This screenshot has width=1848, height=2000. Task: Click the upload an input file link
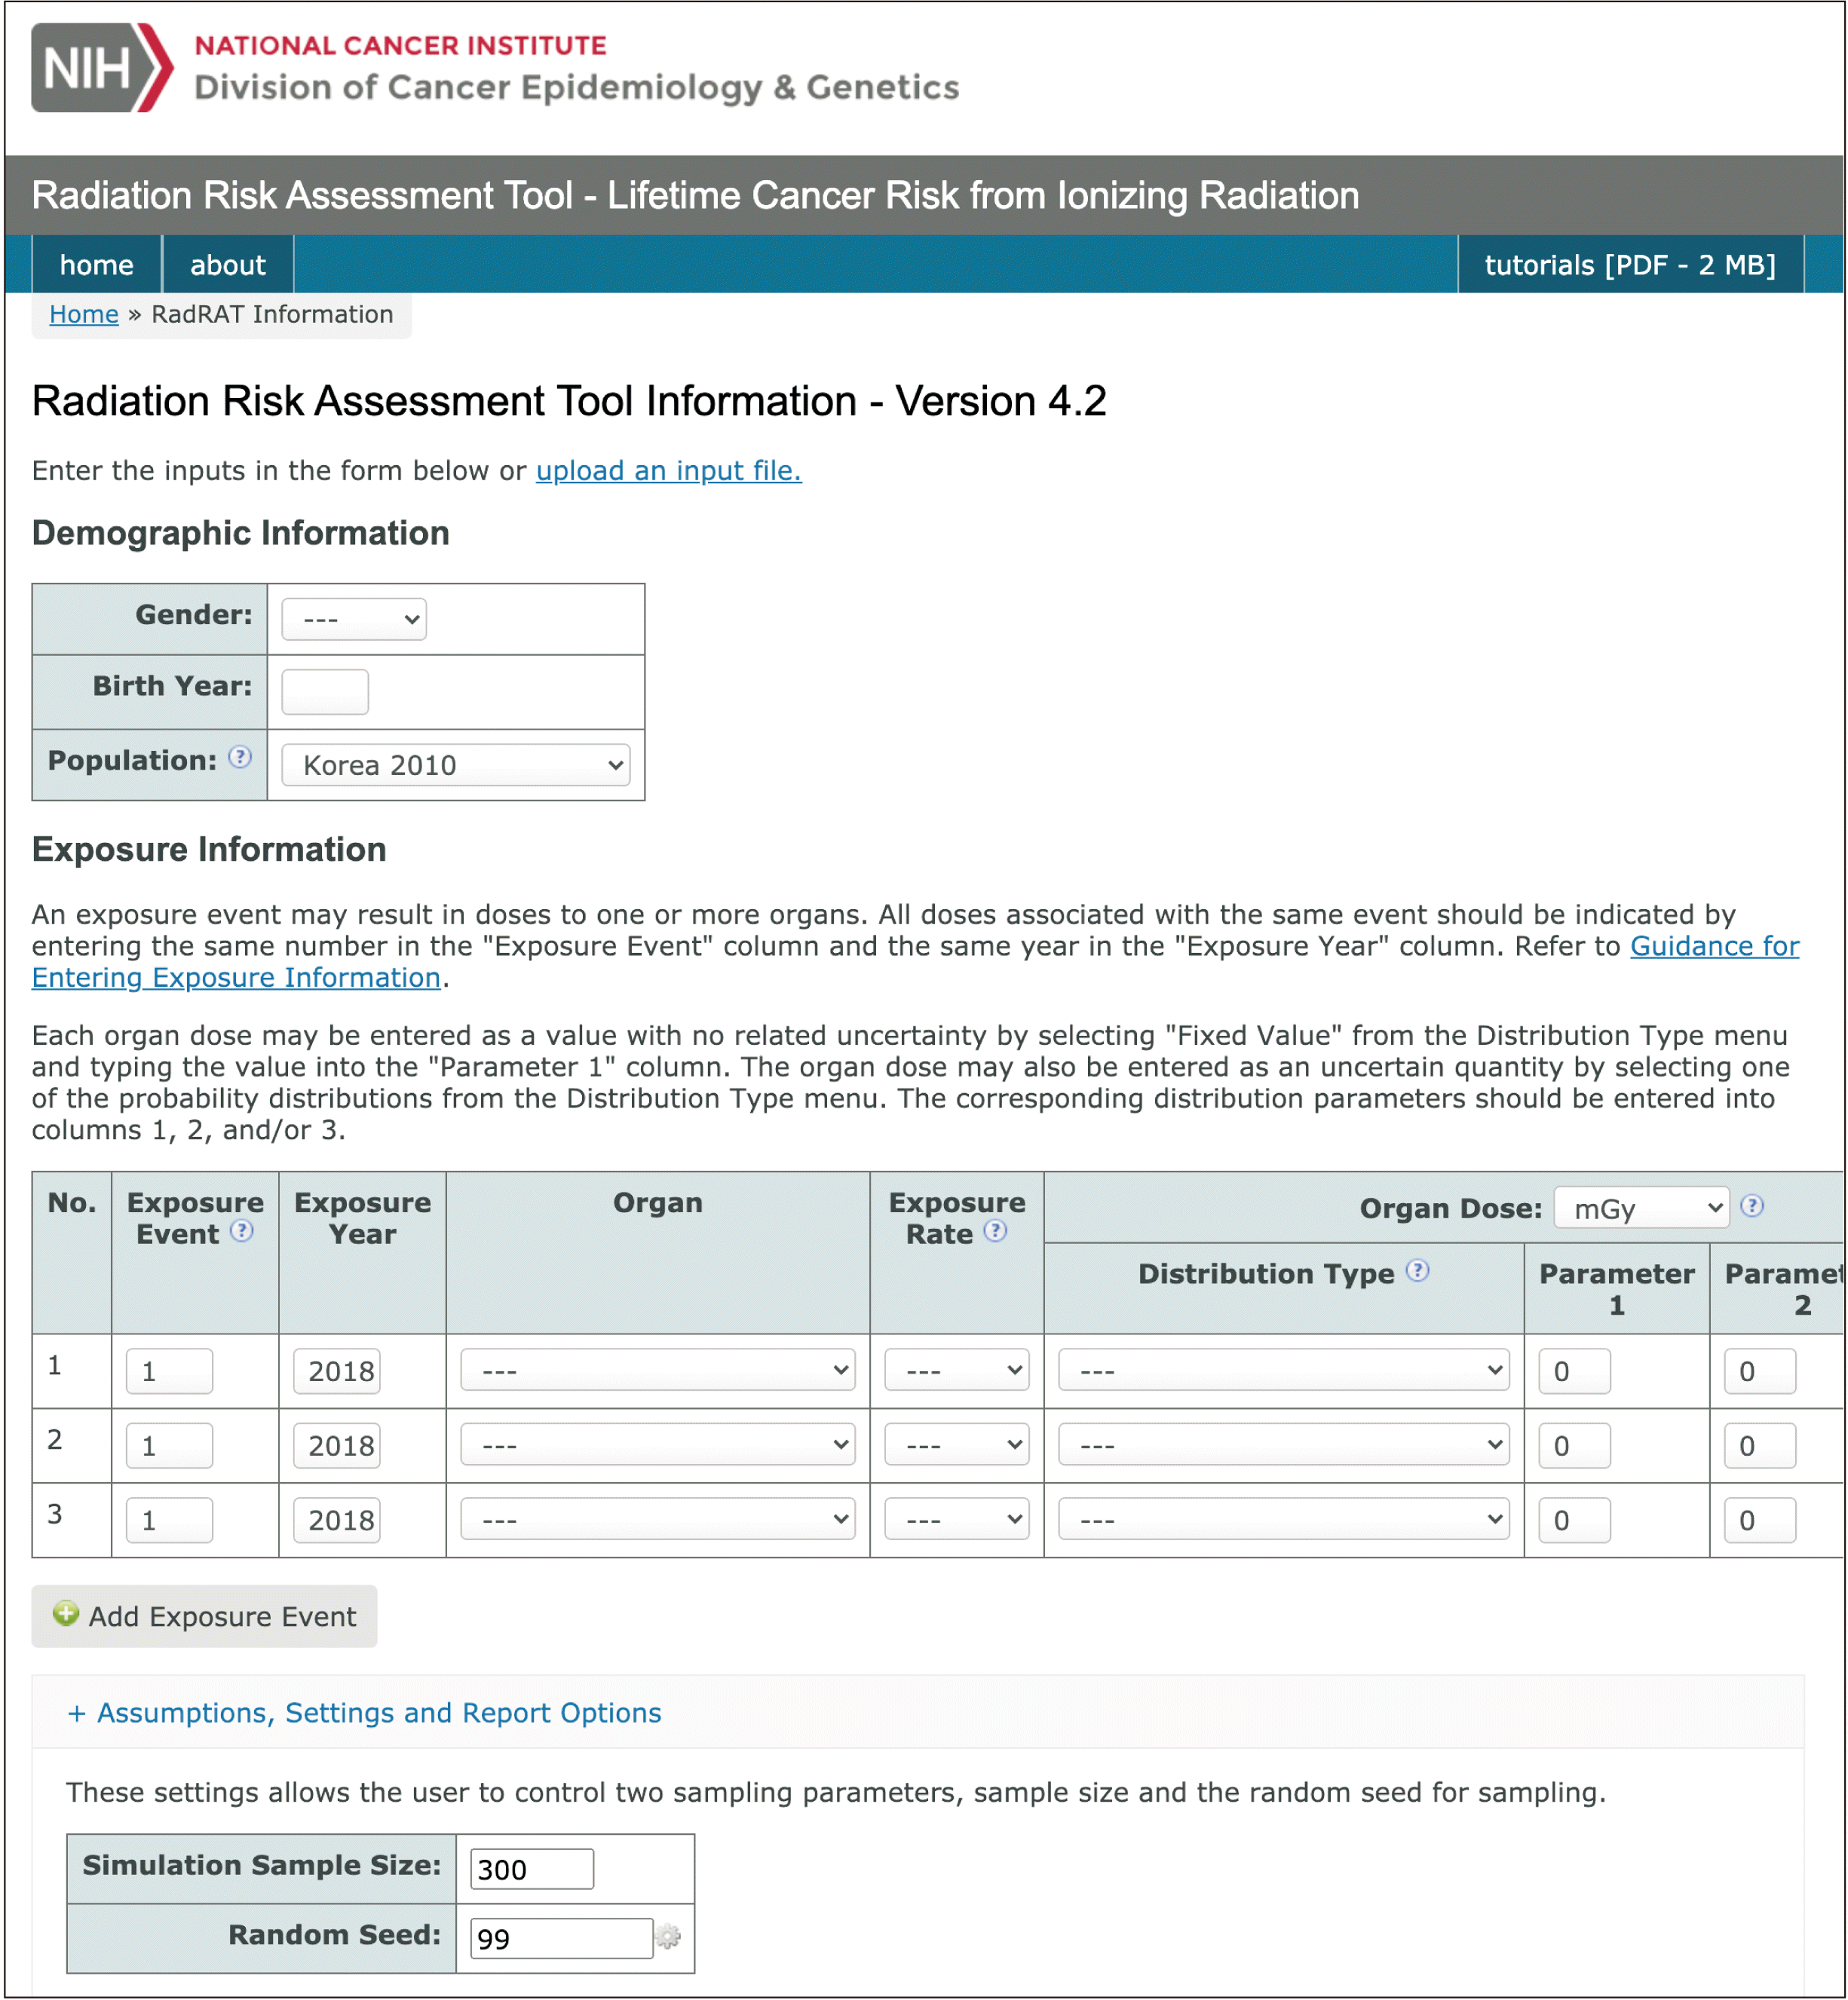coord(669,470)
